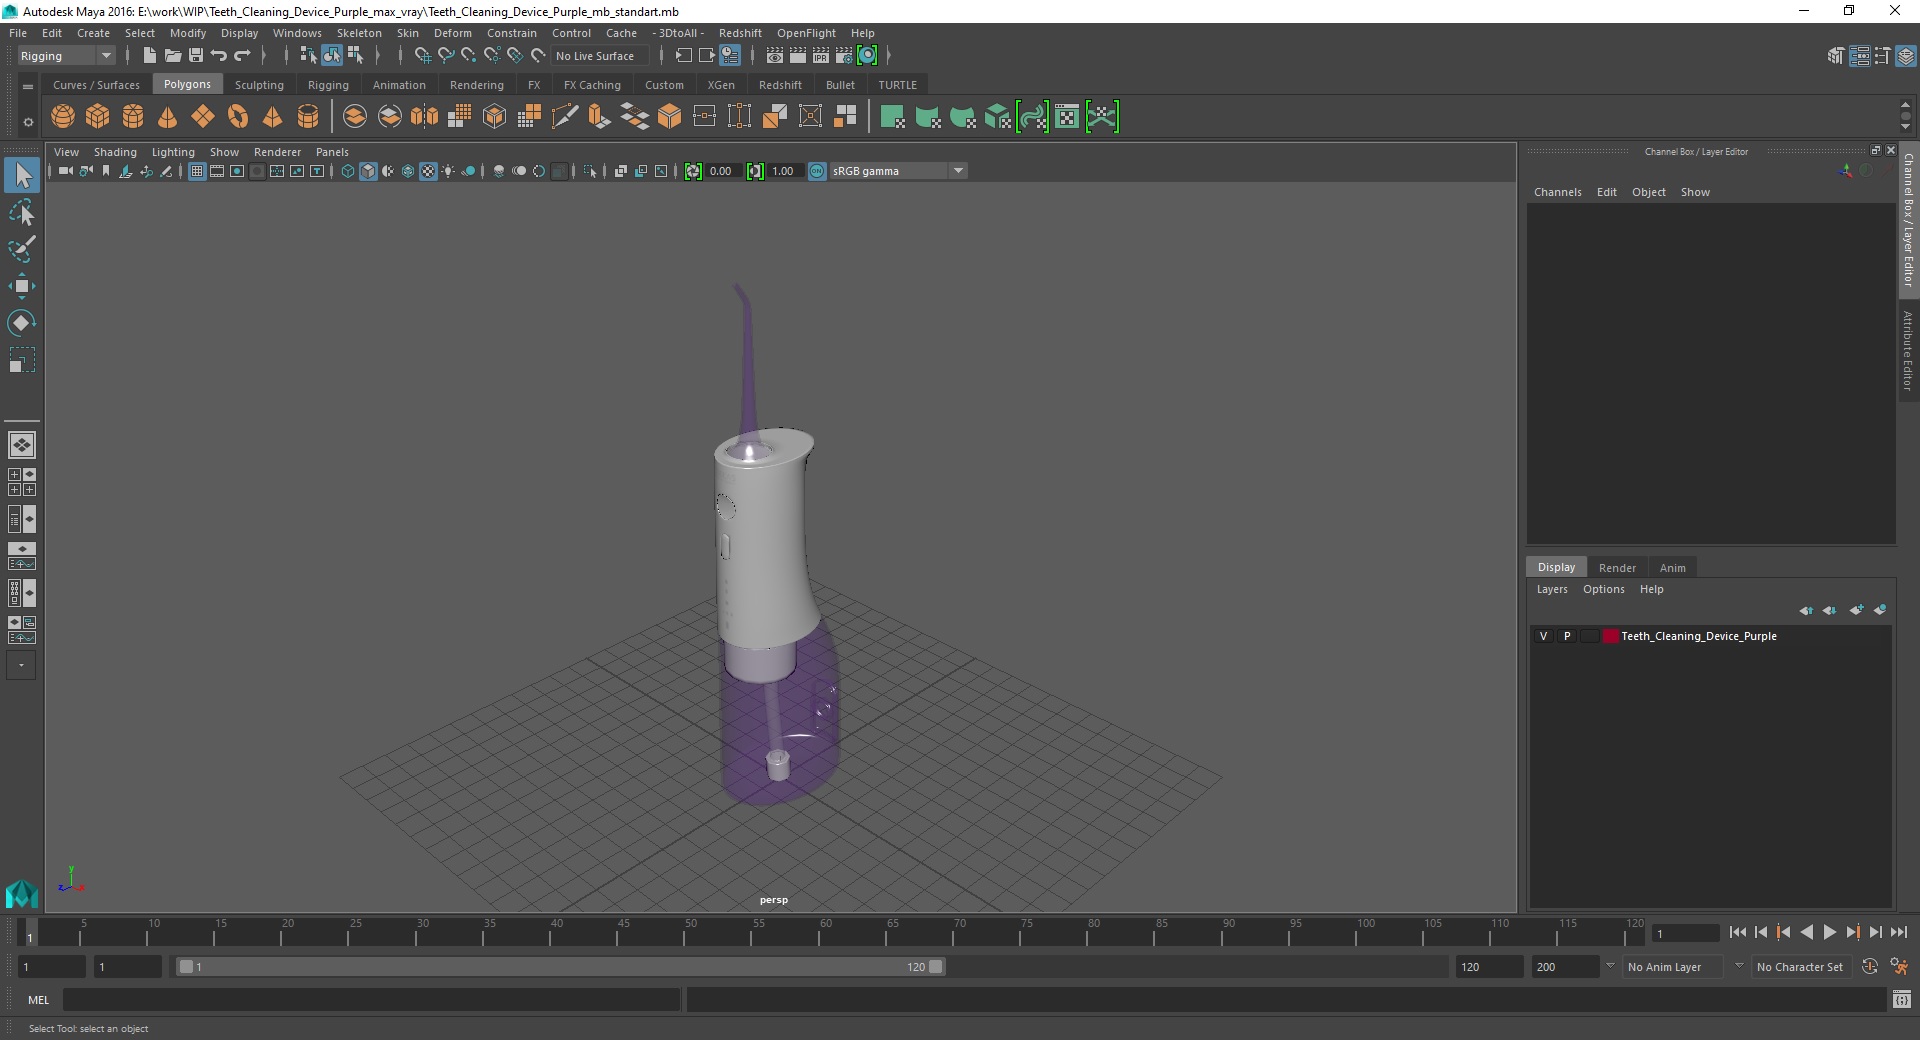Open the Shading menu in viewport
This screenshot has height=1040, width=1920.
tap(115, 152)
